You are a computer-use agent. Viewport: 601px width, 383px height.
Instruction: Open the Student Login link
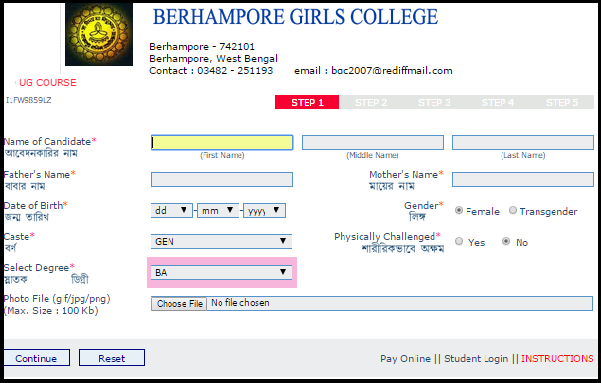coord(476,359)
